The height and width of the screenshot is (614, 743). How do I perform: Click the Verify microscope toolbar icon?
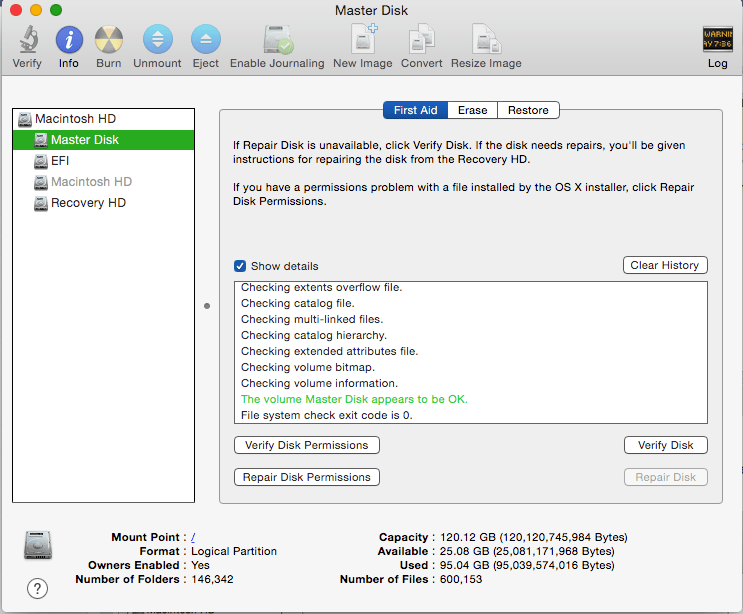point(28,39)
